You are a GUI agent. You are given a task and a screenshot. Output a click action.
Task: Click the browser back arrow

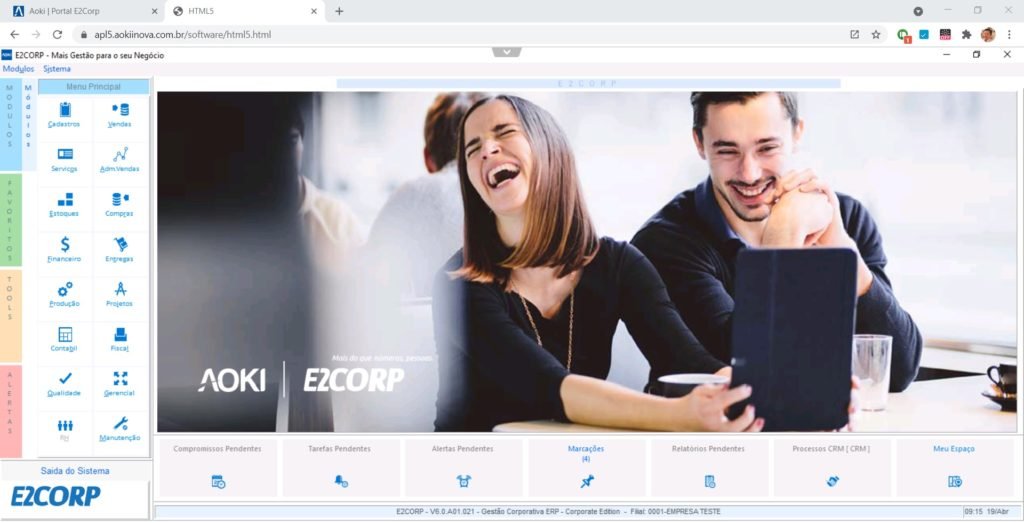click(14, 35)
